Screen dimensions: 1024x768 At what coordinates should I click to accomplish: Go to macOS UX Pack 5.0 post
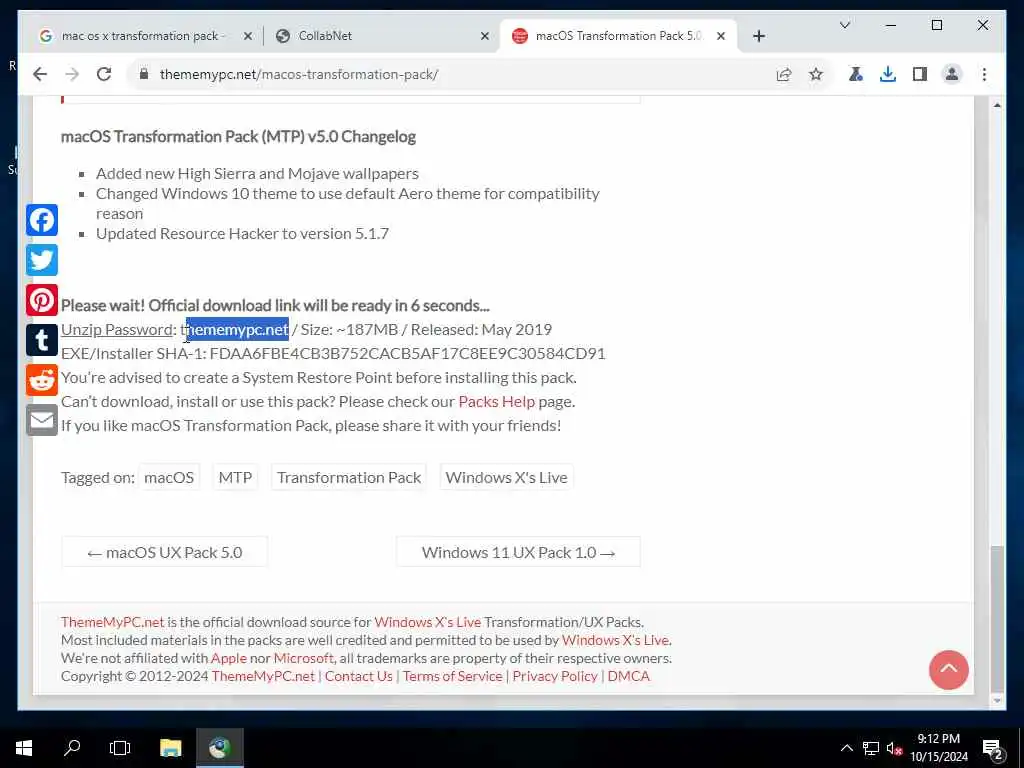[165, 552]
